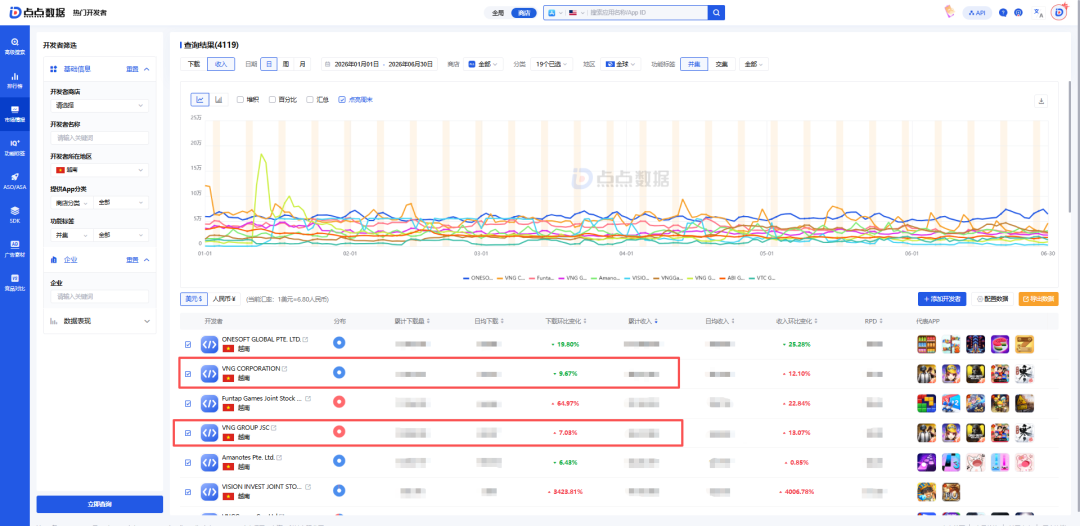
Task: Uncheck the Amanotes Pte. Ltd. row checkbox
Action: coord(188,462)
